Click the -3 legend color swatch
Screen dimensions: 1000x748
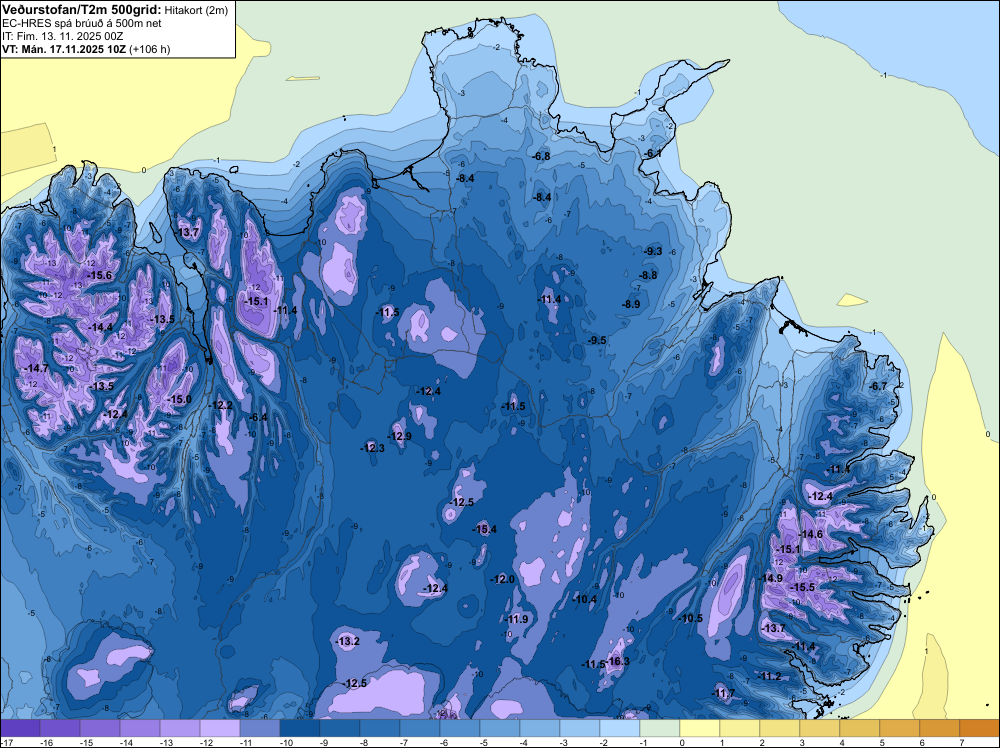580,728
